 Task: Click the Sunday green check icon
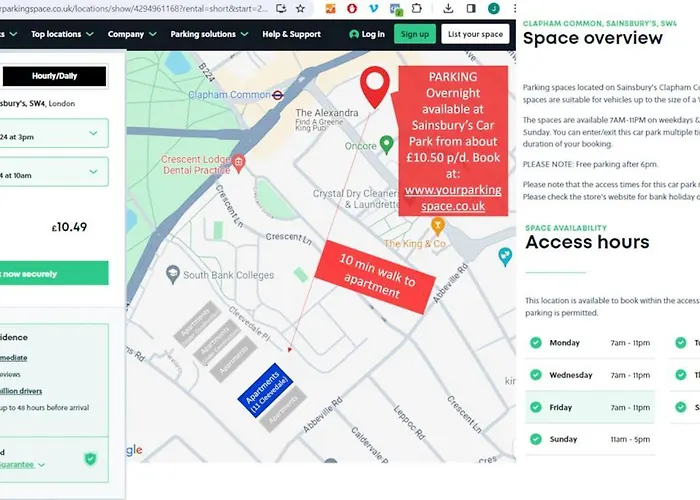tap(536, 439)
